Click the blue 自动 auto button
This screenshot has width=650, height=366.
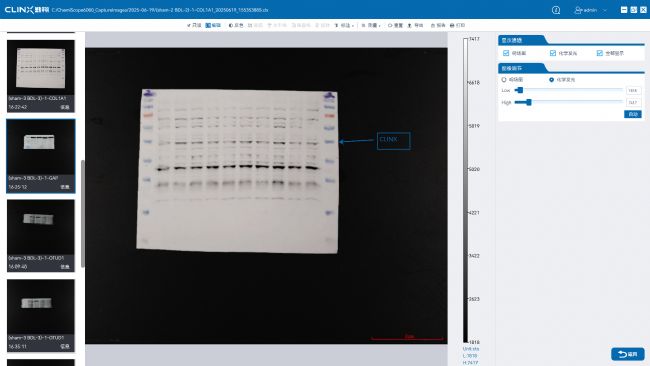pyautogui.click(x=633, y=114)
